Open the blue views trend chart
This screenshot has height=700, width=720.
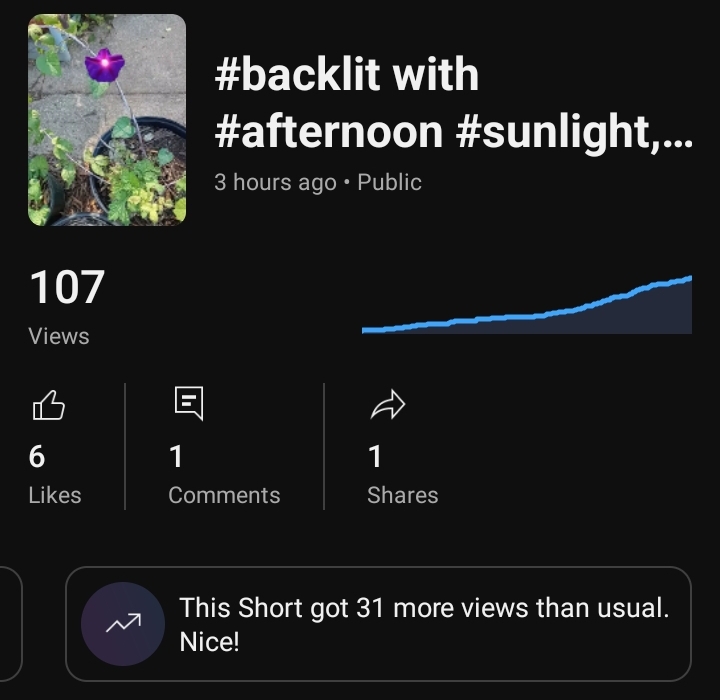(526, 306)
